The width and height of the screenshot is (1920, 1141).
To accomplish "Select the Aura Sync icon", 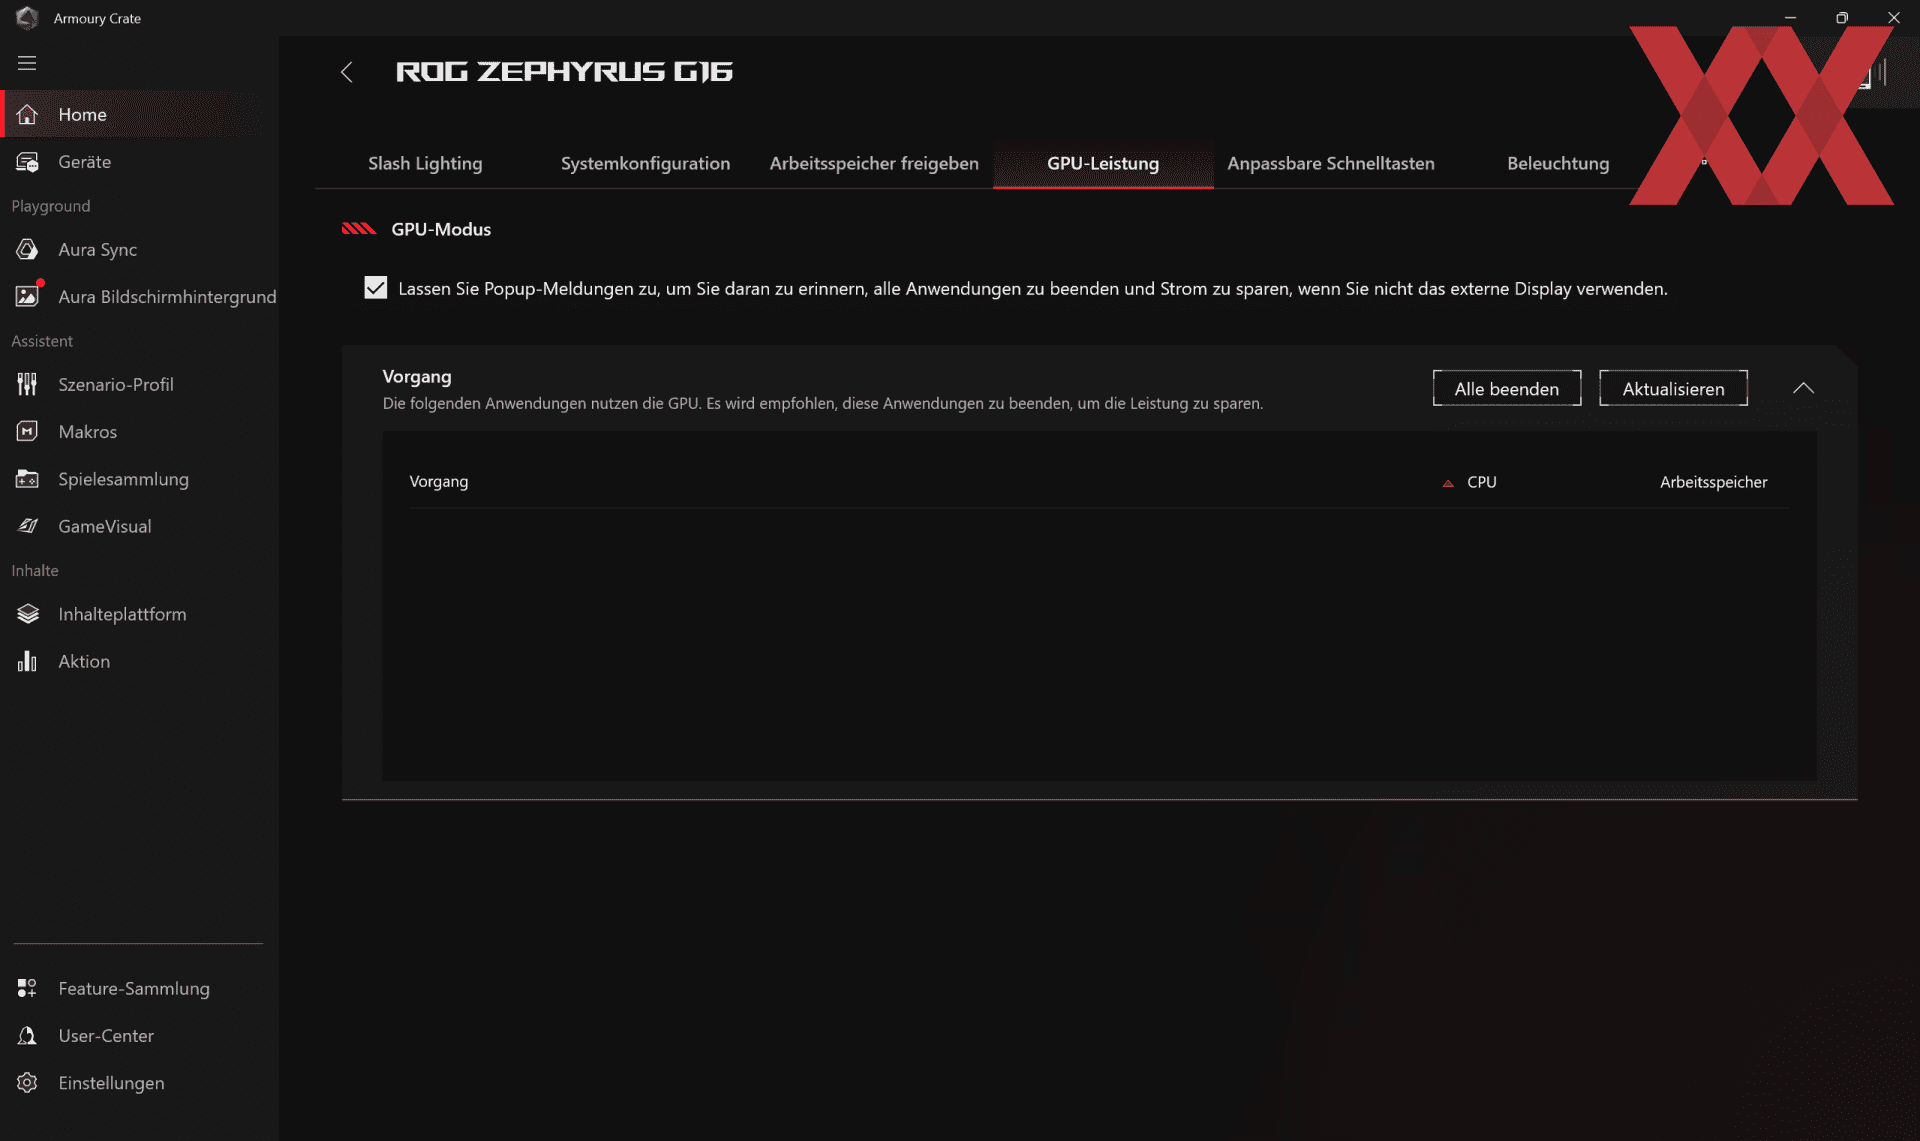I will (x=27, y=249).
